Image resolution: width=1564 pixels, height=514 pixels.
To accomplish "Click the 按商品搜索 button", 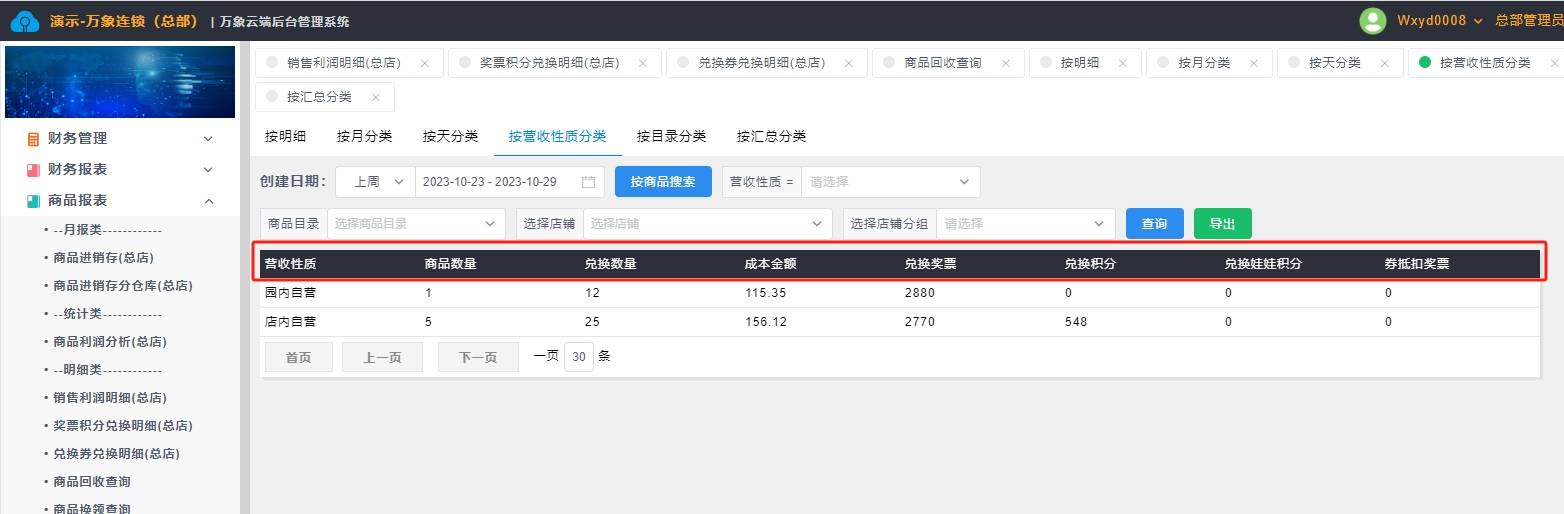I will [663, 182].
